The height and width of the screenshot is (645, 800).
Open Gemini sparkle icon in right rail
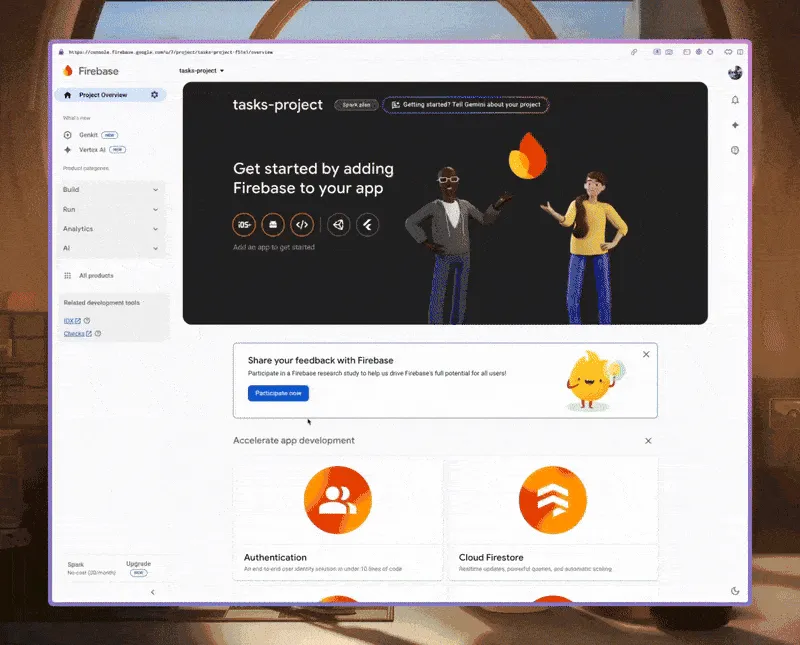735,125
